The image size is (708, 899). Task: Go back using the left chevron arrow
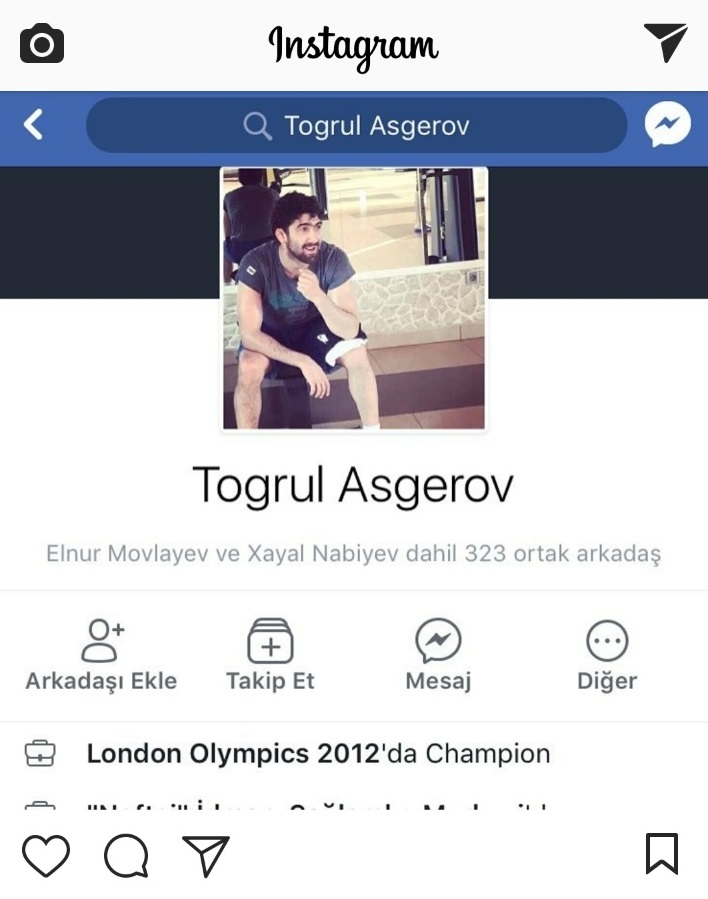pyautogui.click(x=33, y=124)
